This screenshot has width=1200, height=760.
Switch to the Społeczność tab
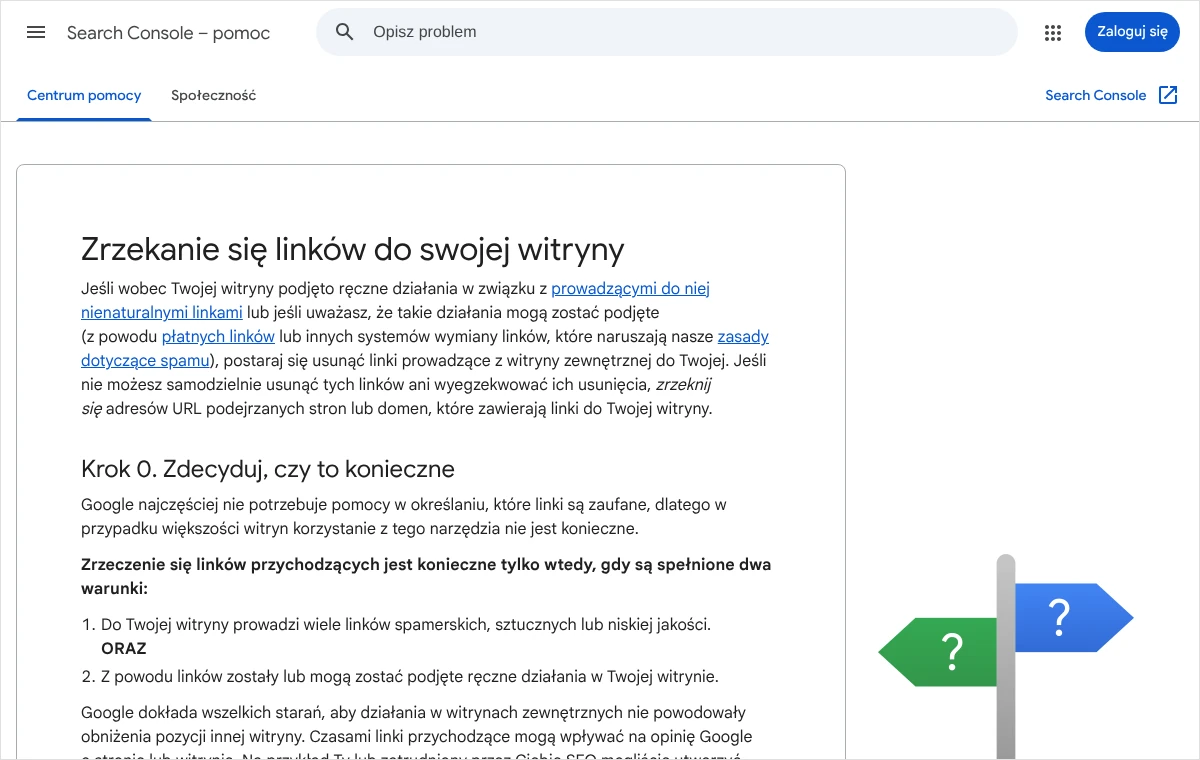213,96
